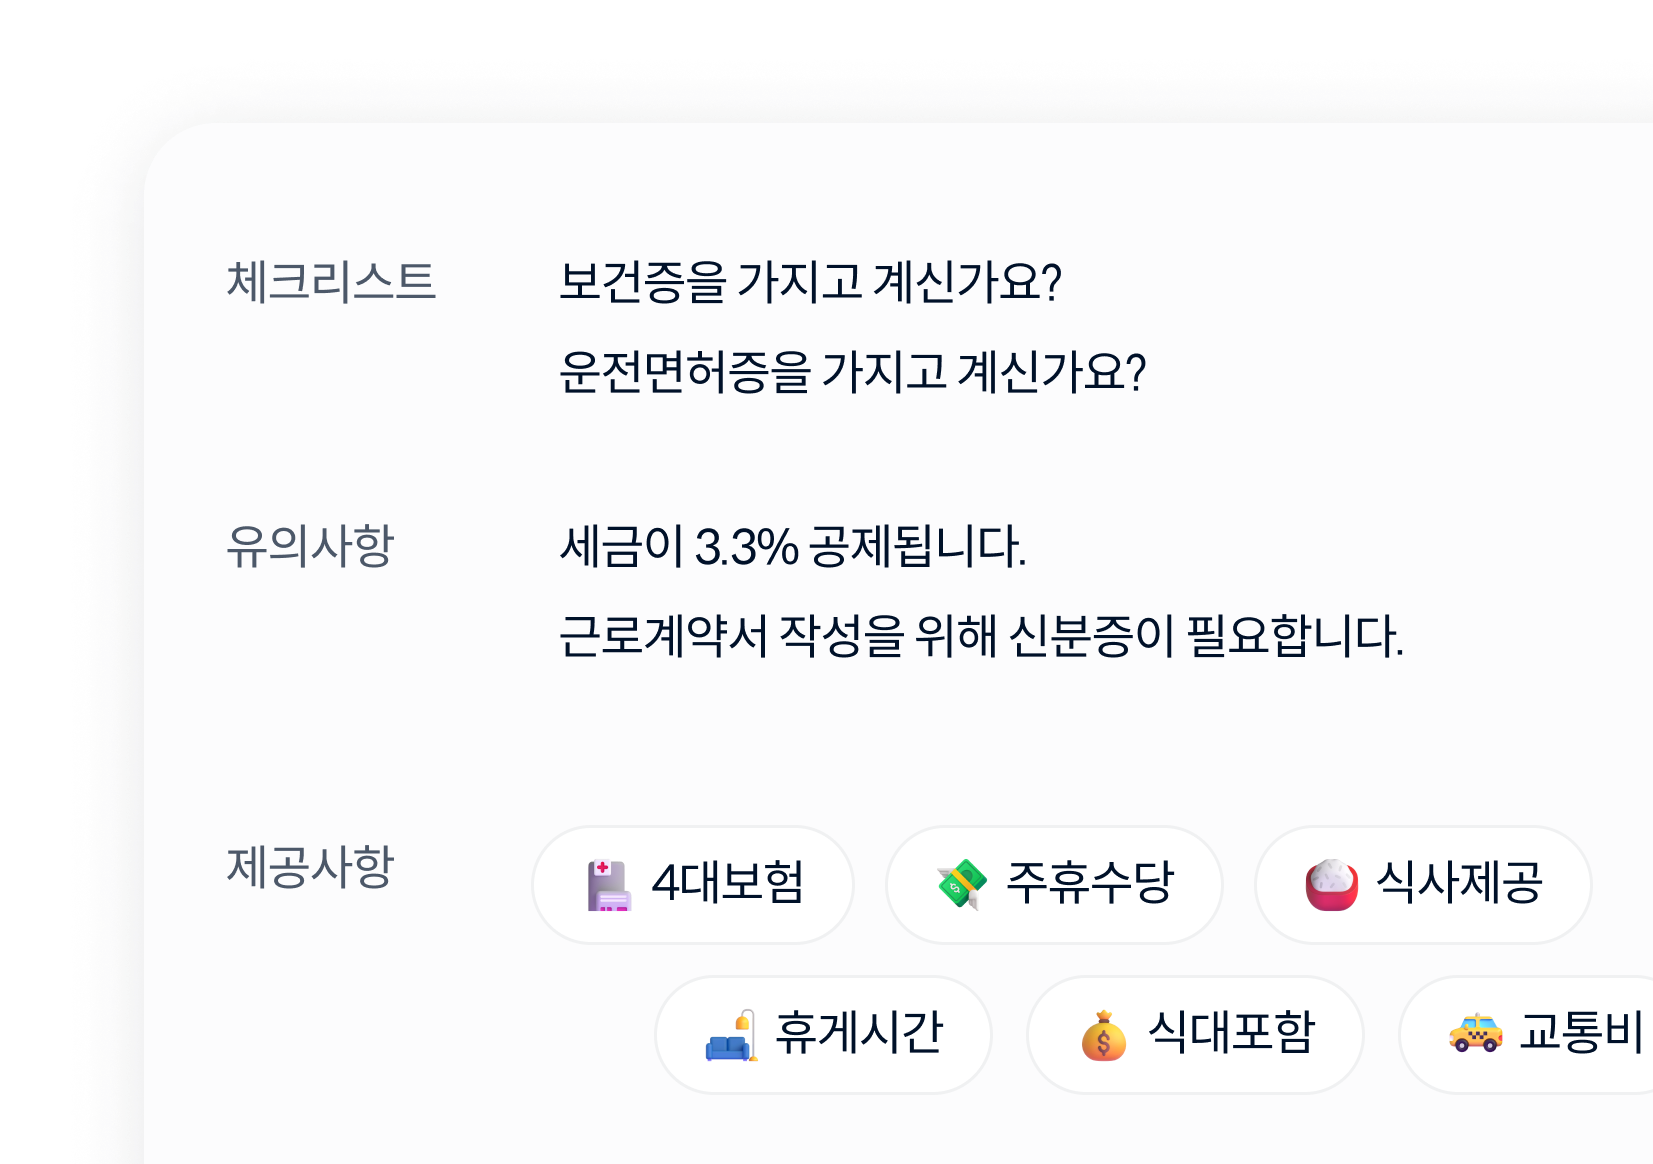Click the 유의사항 section label
1653x1164 pixels.
(x=310, y=546)
